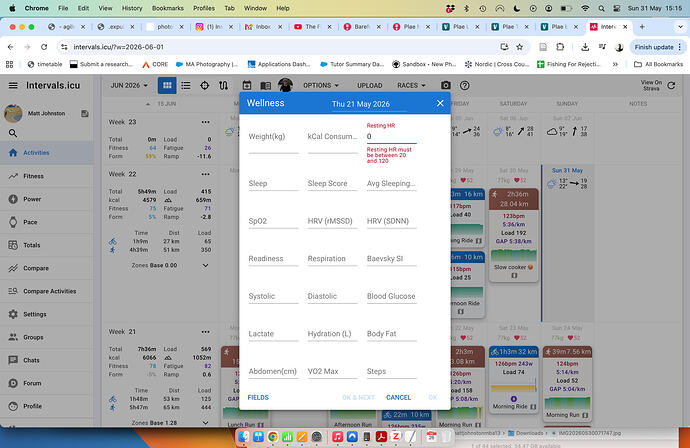Click View On Strava link
690x448 pixels.
pyautogui.click(x=651, y=85)
